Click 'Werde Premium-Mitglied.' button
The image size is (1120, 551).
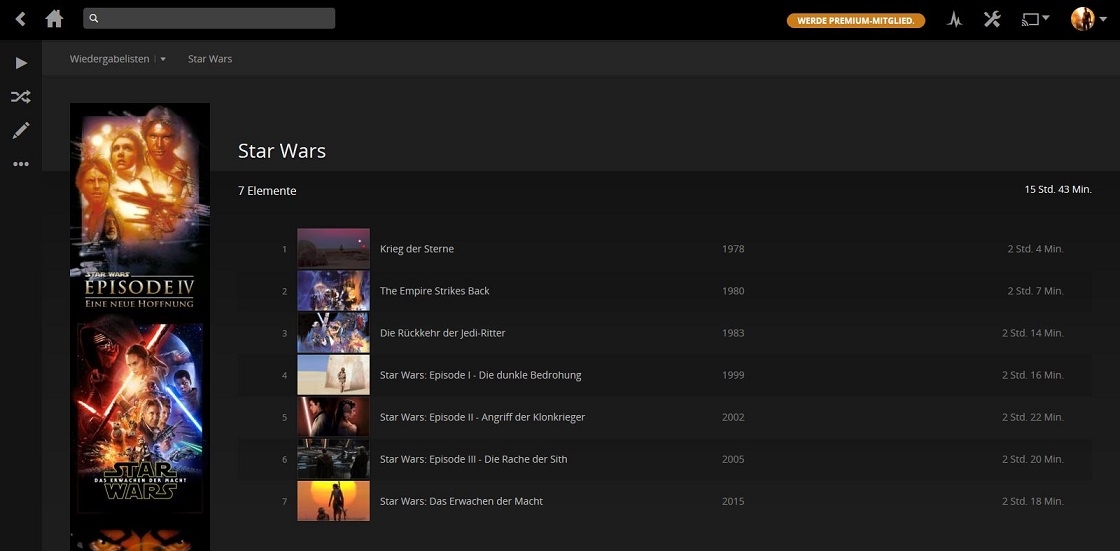click(x=856, y=21)
